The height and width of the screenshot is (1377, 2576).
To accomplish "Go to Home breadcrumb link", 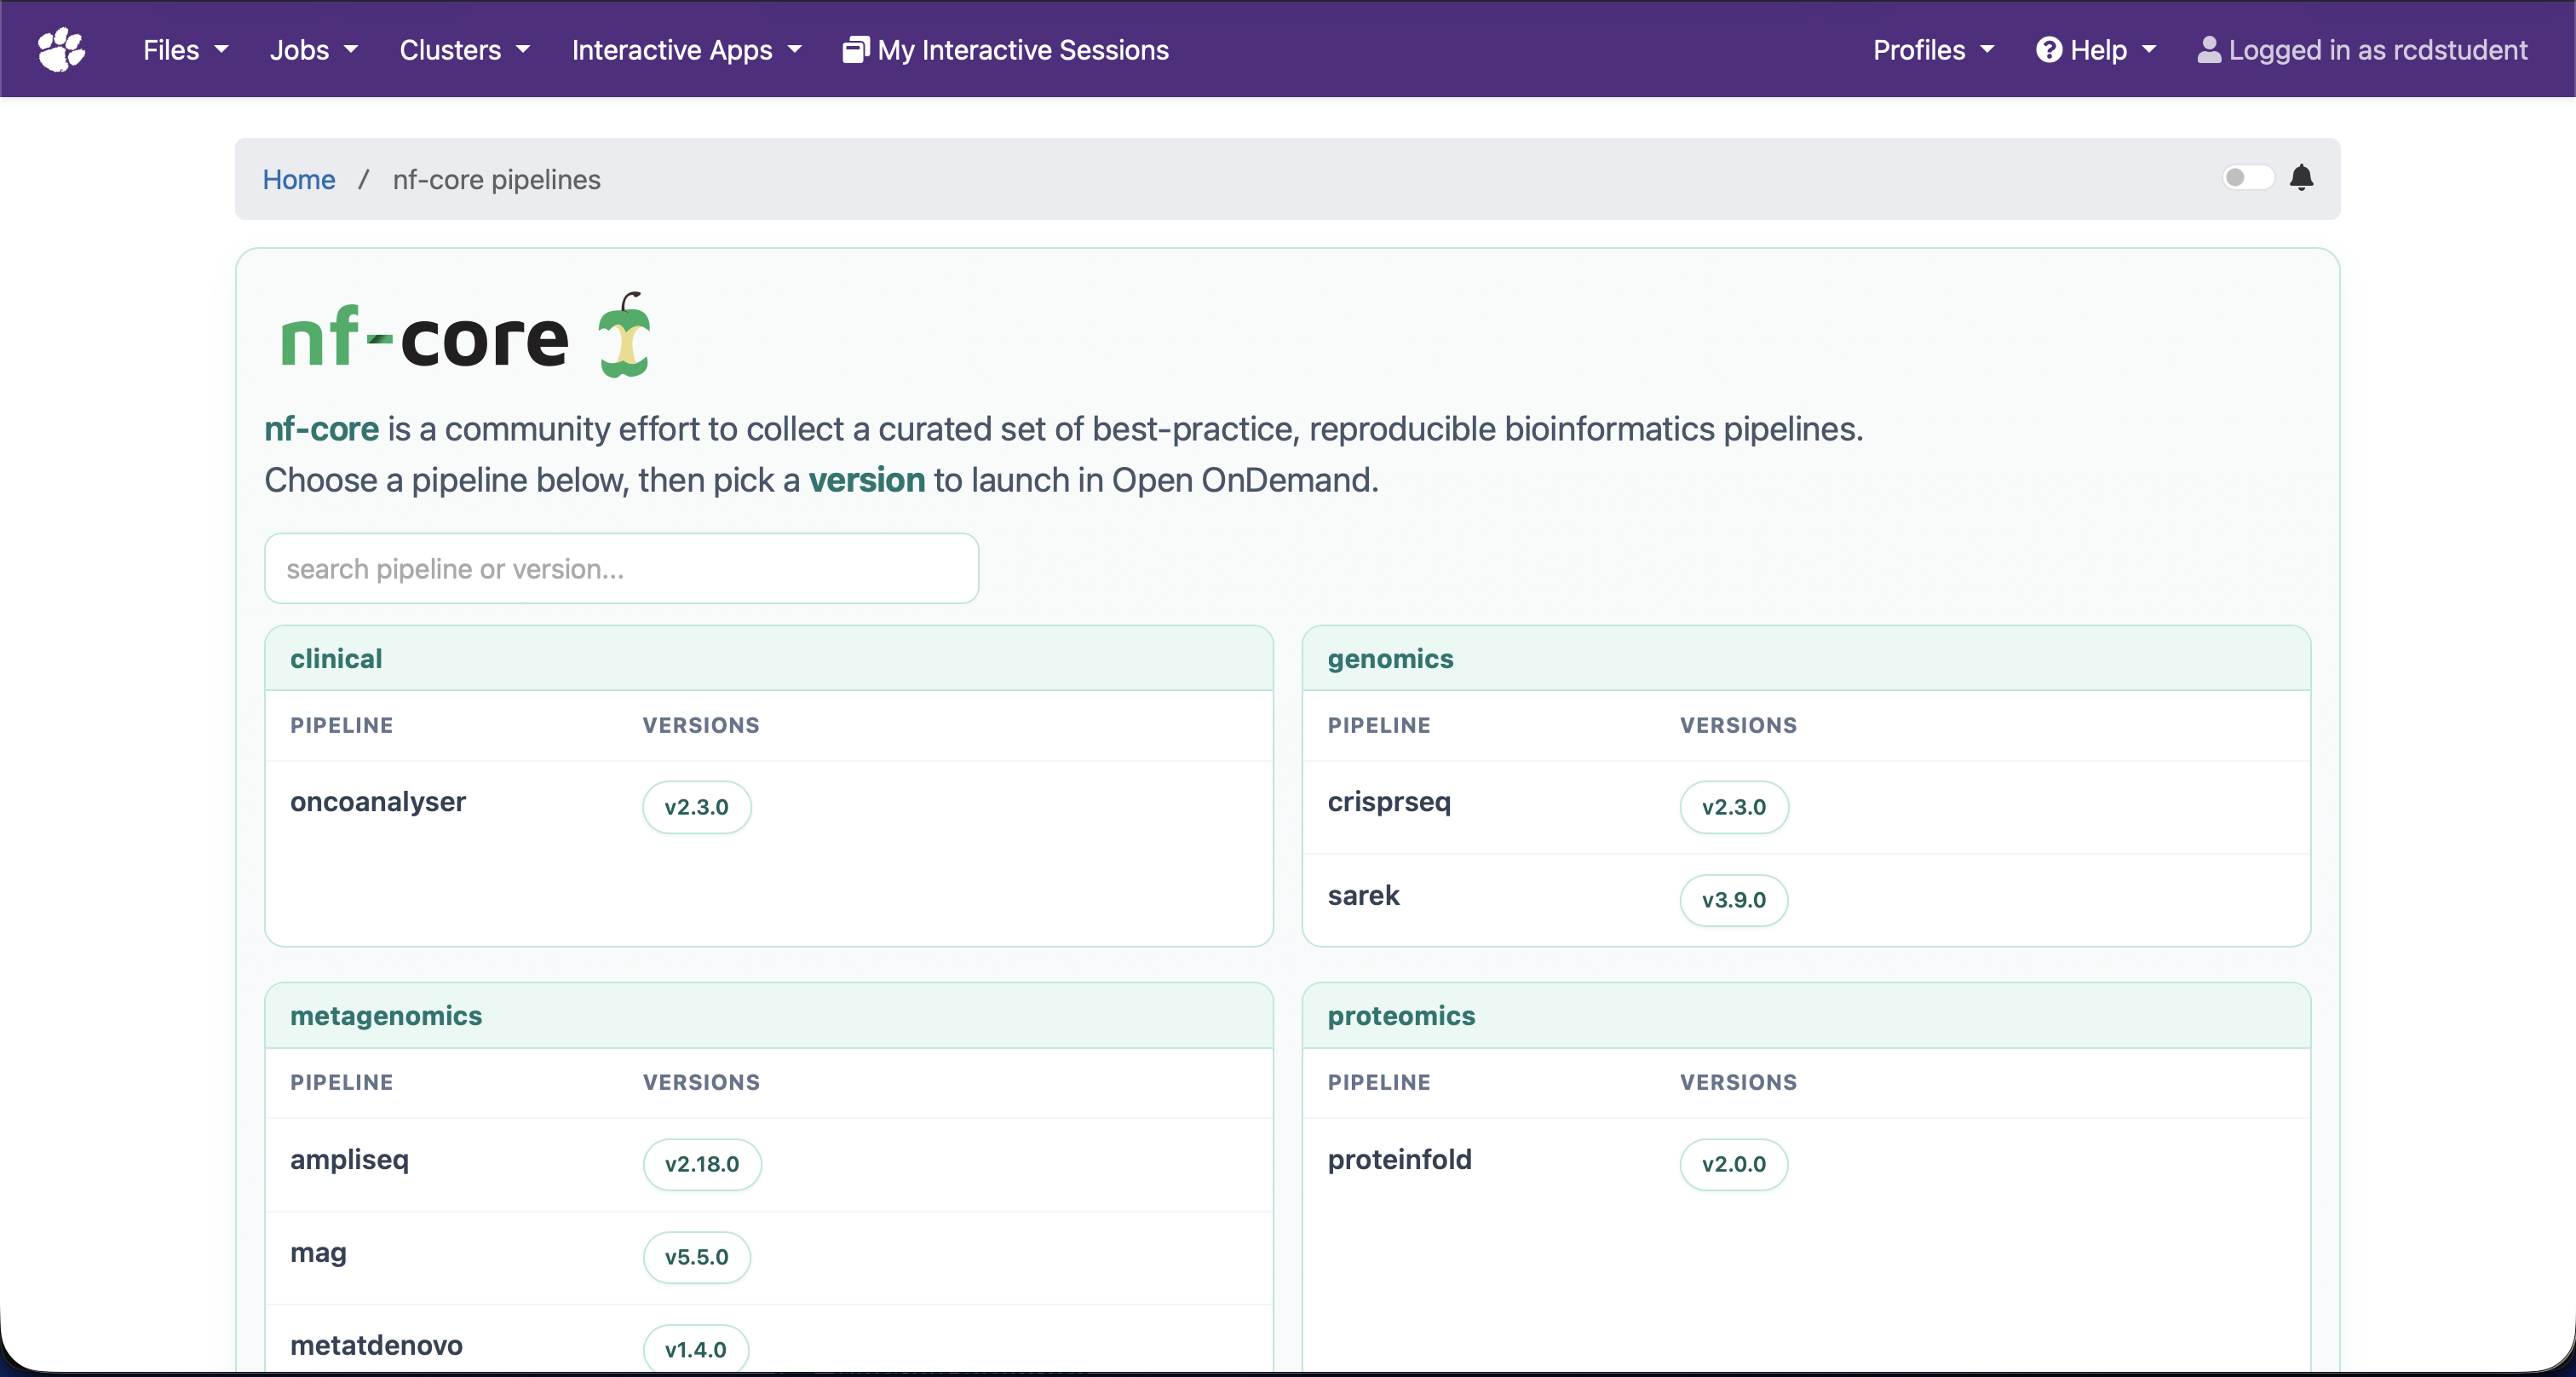I will point(299,179).
